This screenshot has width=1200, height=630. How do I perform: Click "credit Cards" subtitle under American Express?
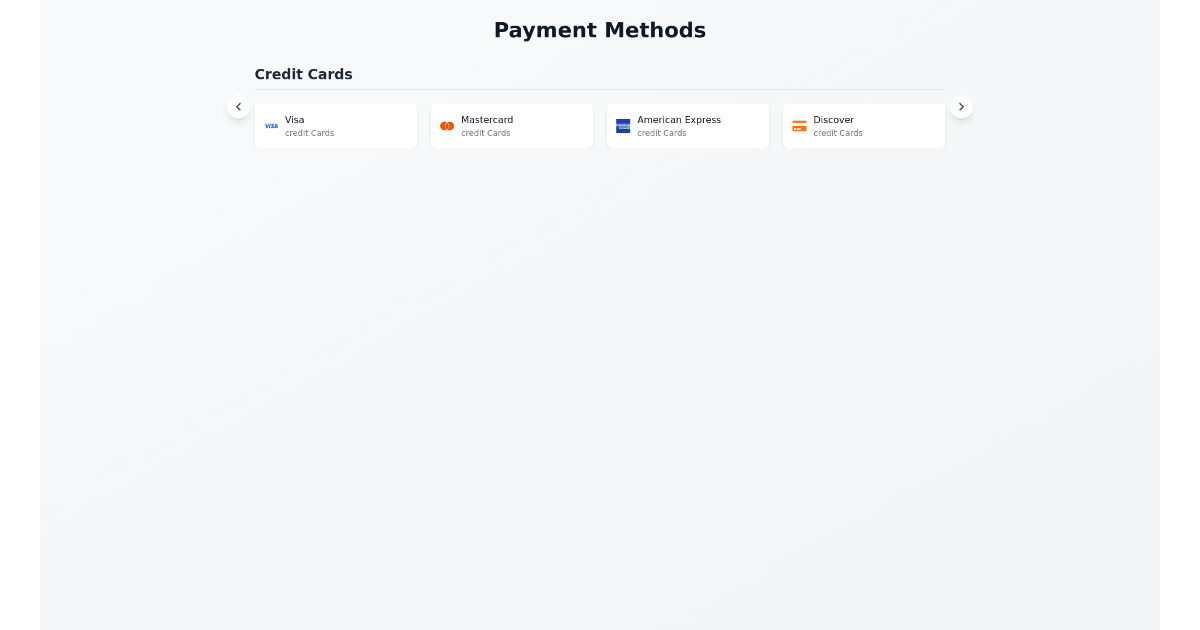(662, 133)
